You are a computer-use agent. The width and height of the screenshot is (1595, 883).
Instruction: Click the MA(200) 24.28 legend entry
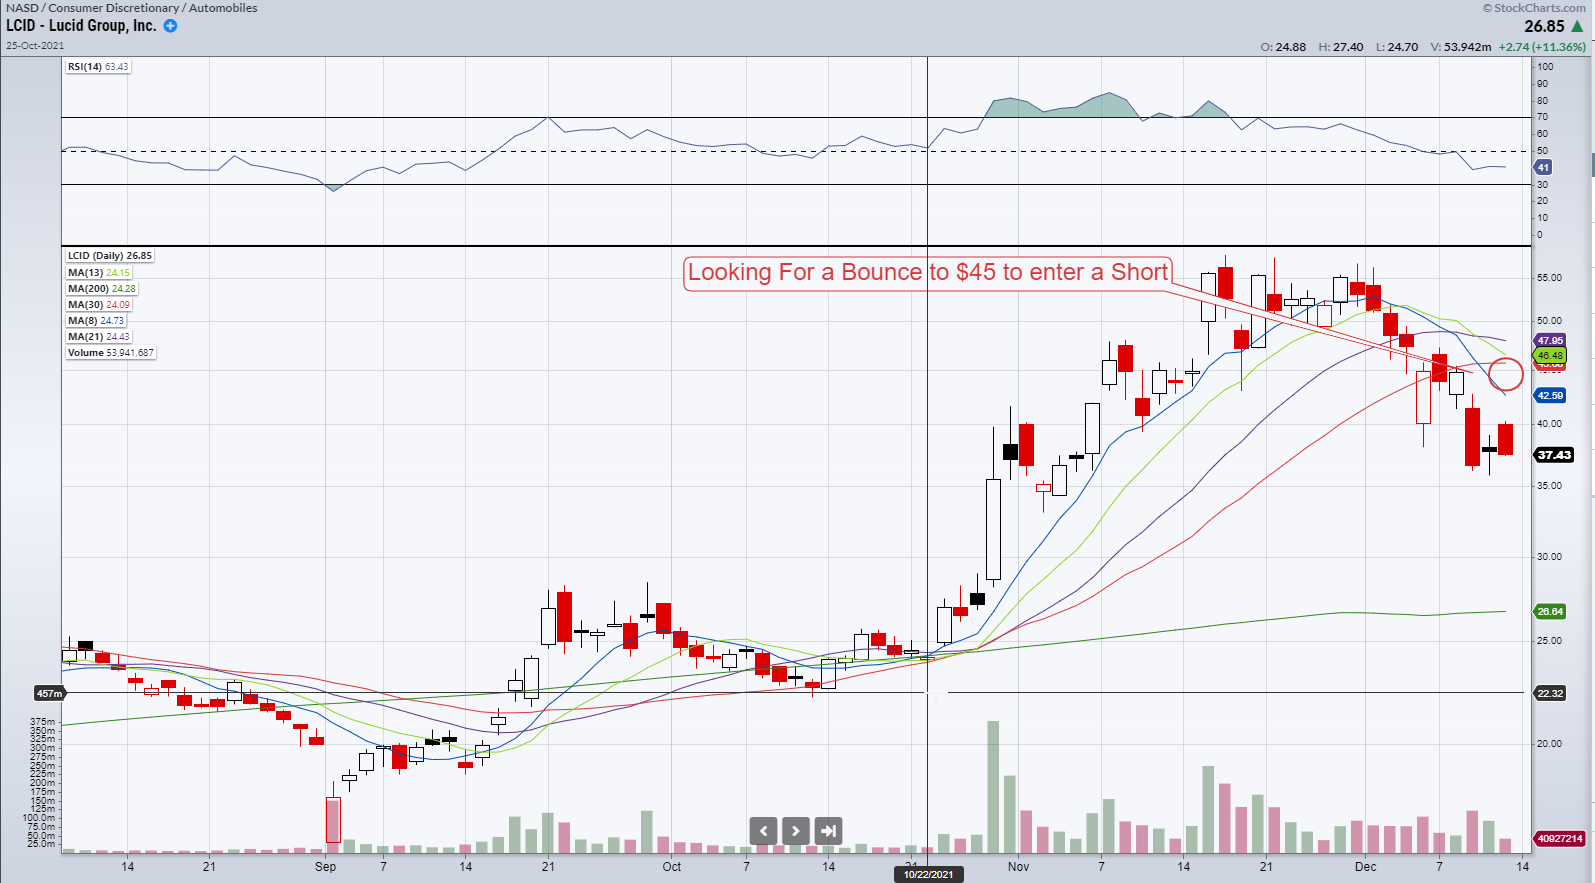pyautogui.click(x=102, y=288)
